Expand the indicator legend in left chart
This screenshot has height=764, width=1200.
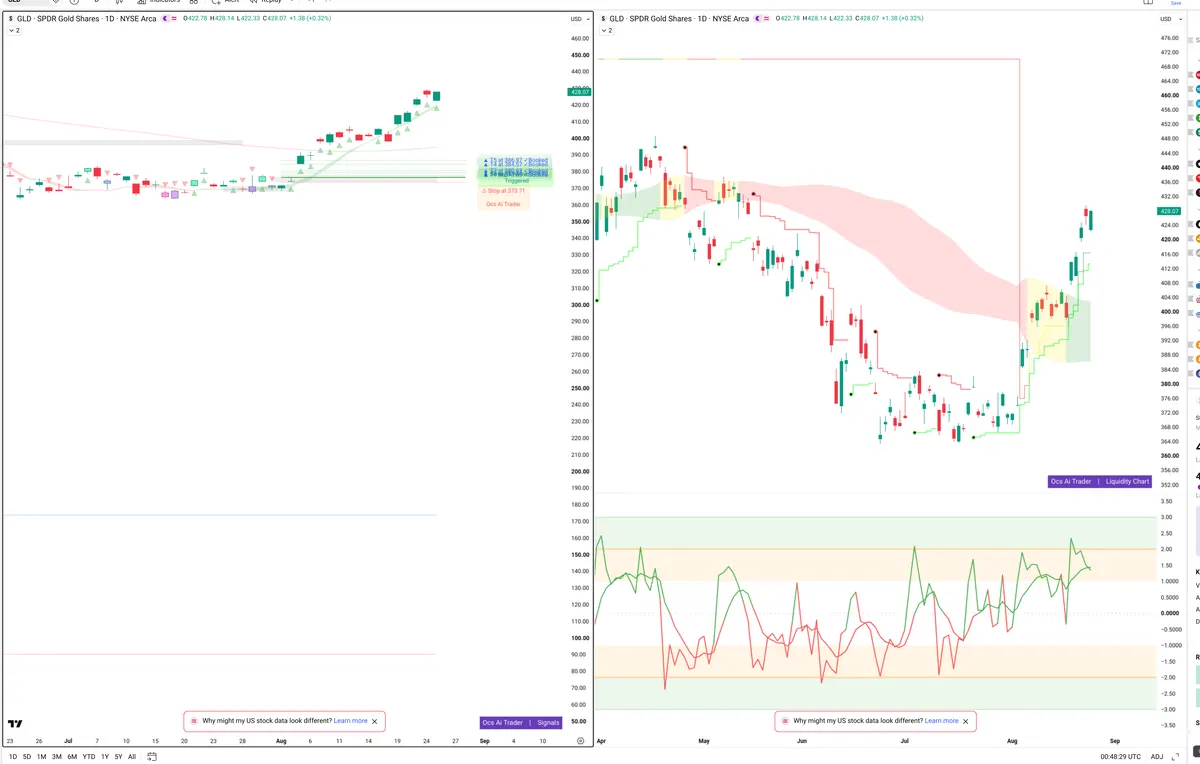14,31
